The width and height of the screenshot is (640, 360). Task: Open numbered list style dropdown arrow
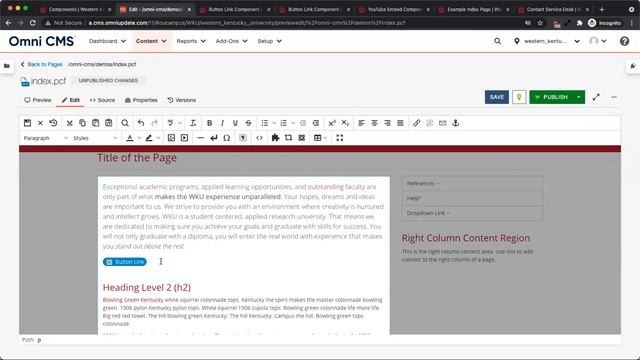point(293,123)
